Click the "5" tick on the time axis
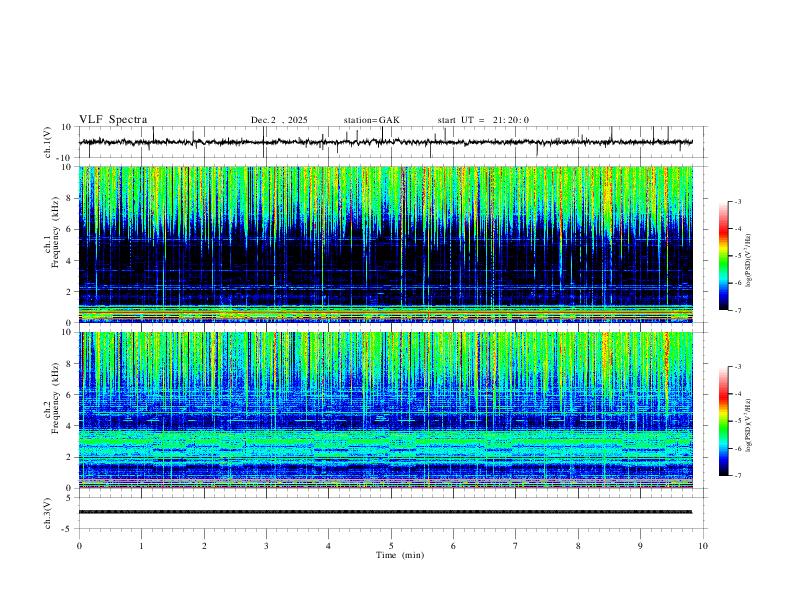Screen dimensions: 792x612 (x=391, y=546)
